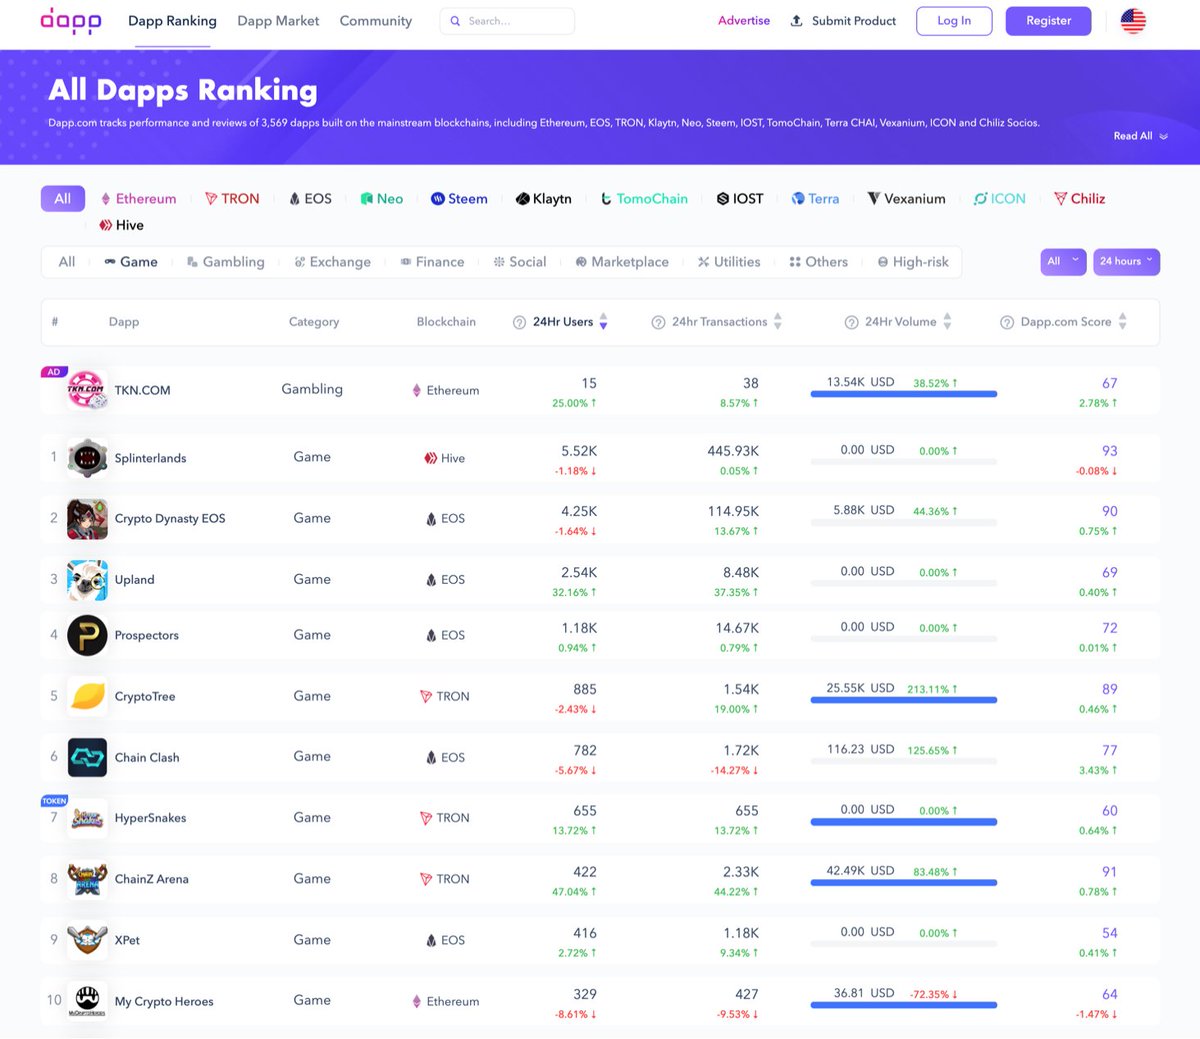The height and width of the screenshot is (1039, 1200).
Task: Click help icon next to 24hr Transactions
Action: click(658, 322)
